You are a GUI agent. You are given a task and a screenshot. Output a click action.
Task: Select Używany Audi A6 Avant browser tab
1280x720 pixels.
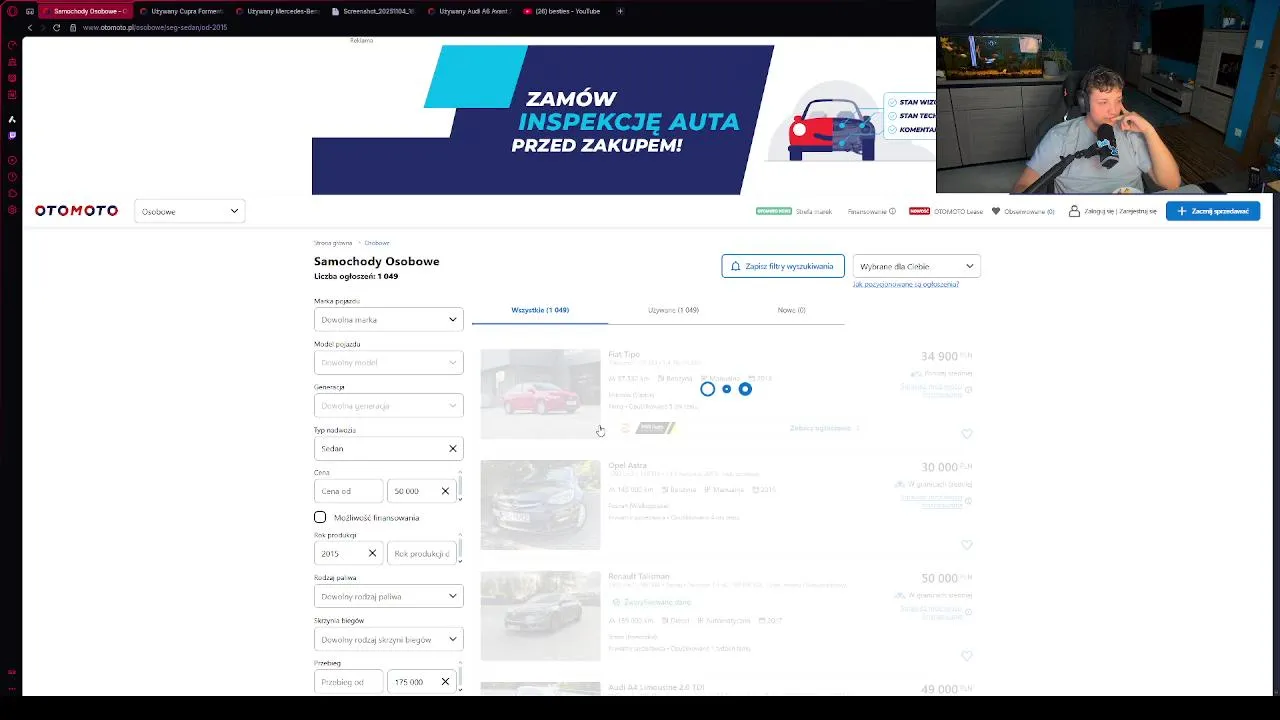pos(469,11)
